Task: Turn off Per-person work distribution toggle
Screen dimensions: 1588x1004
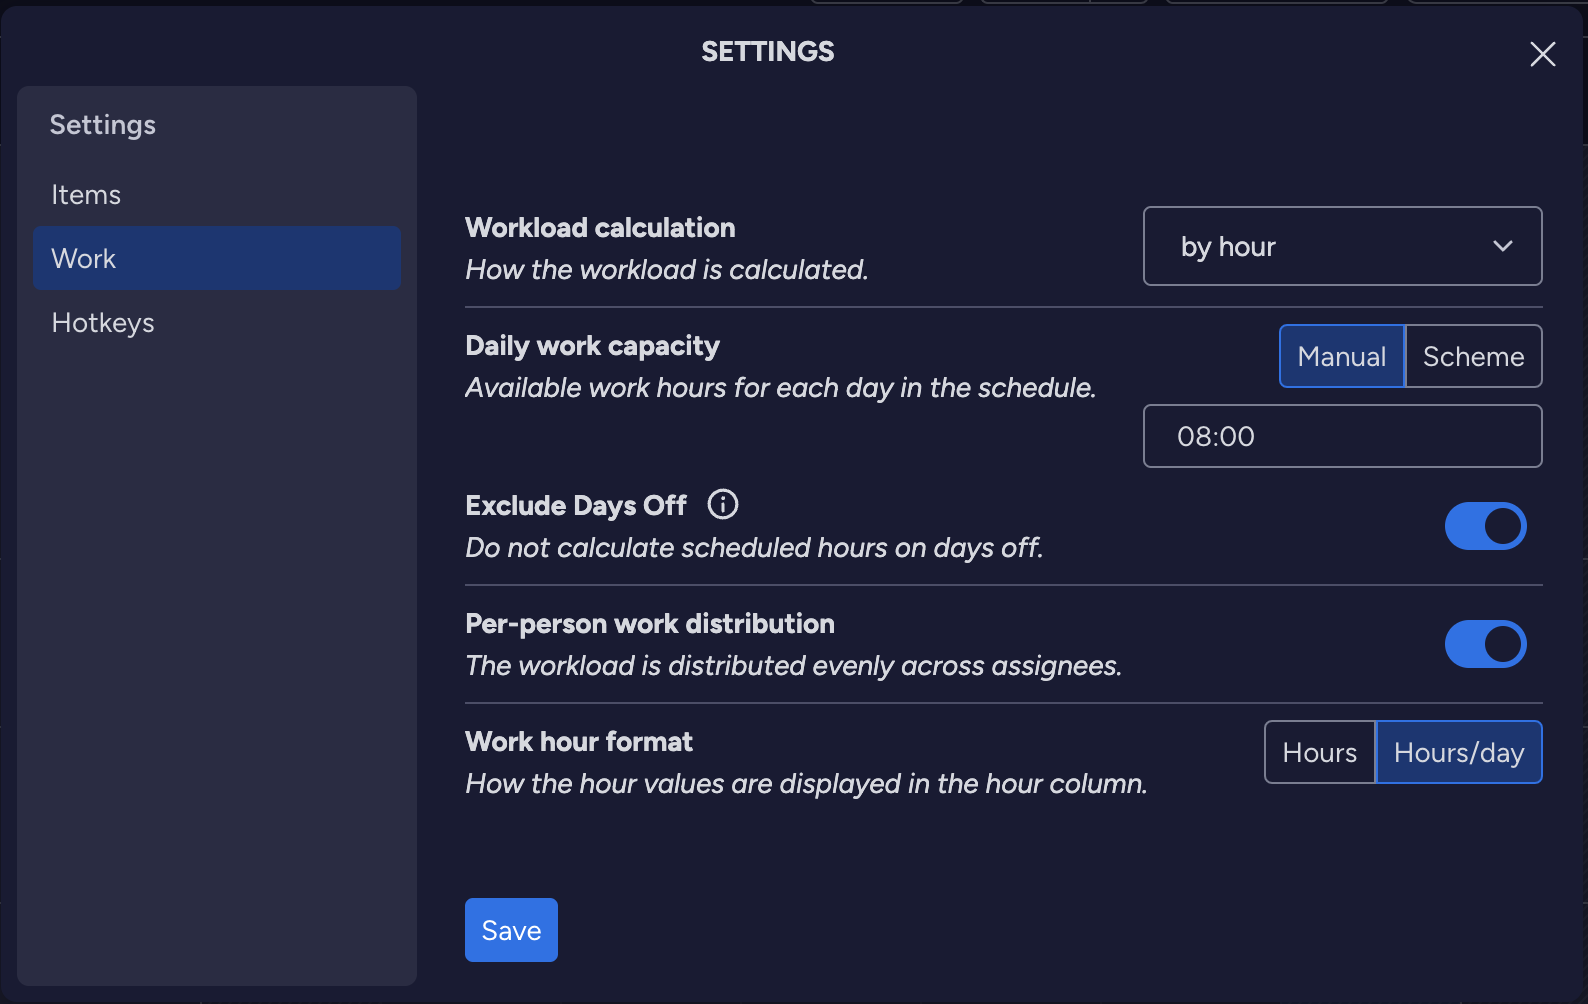Action: pos(1485,644)
